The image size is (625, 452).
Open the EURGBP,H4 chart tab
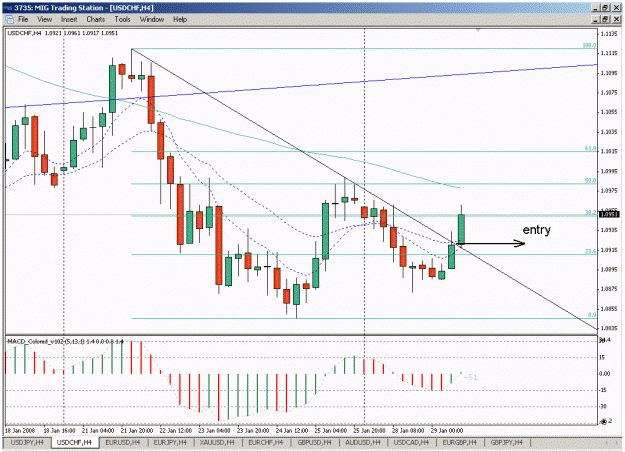point(460,442)
